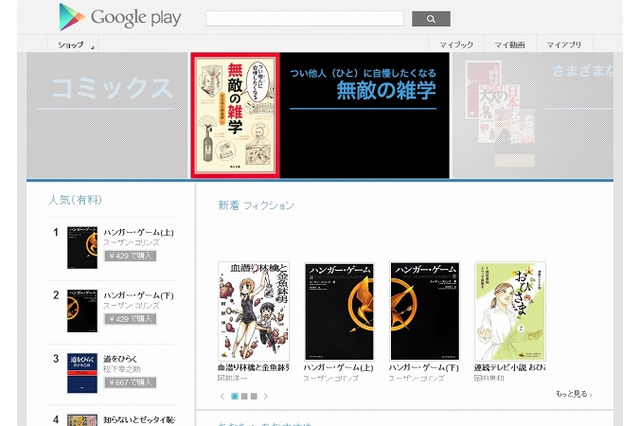Open rank 4 title 知らないとゼッタイ恥

(x=139, y=419)
